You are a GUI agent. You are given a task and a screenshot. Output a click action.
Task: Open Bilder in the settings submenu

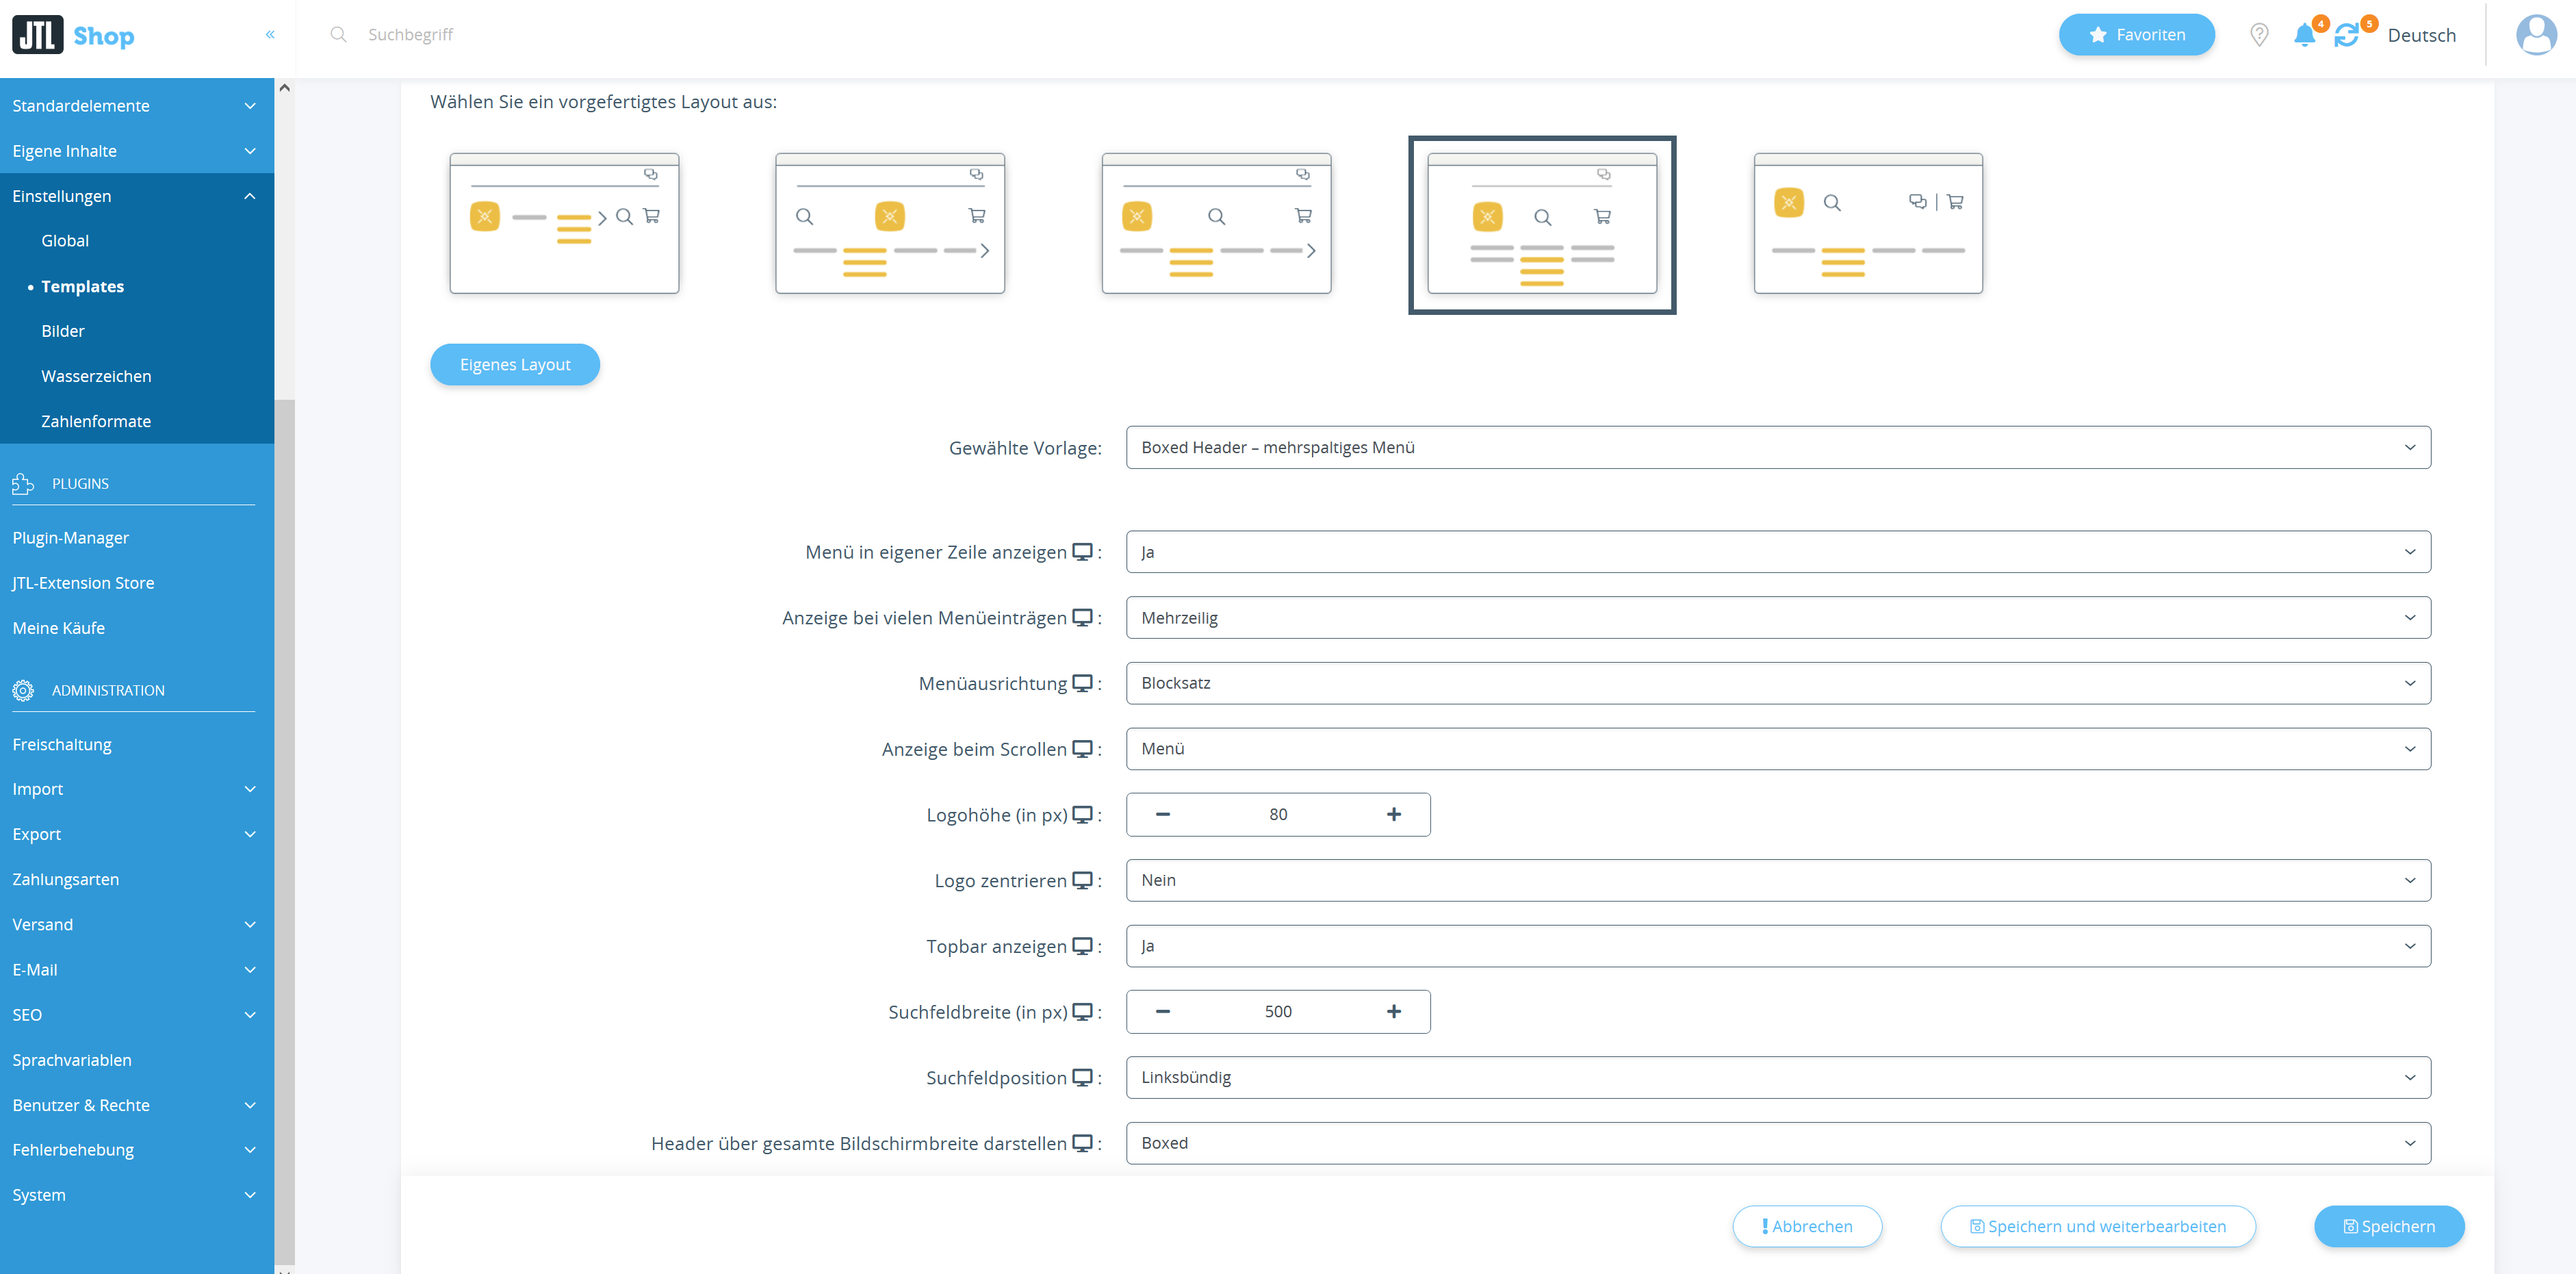click(x=63, y=331)
